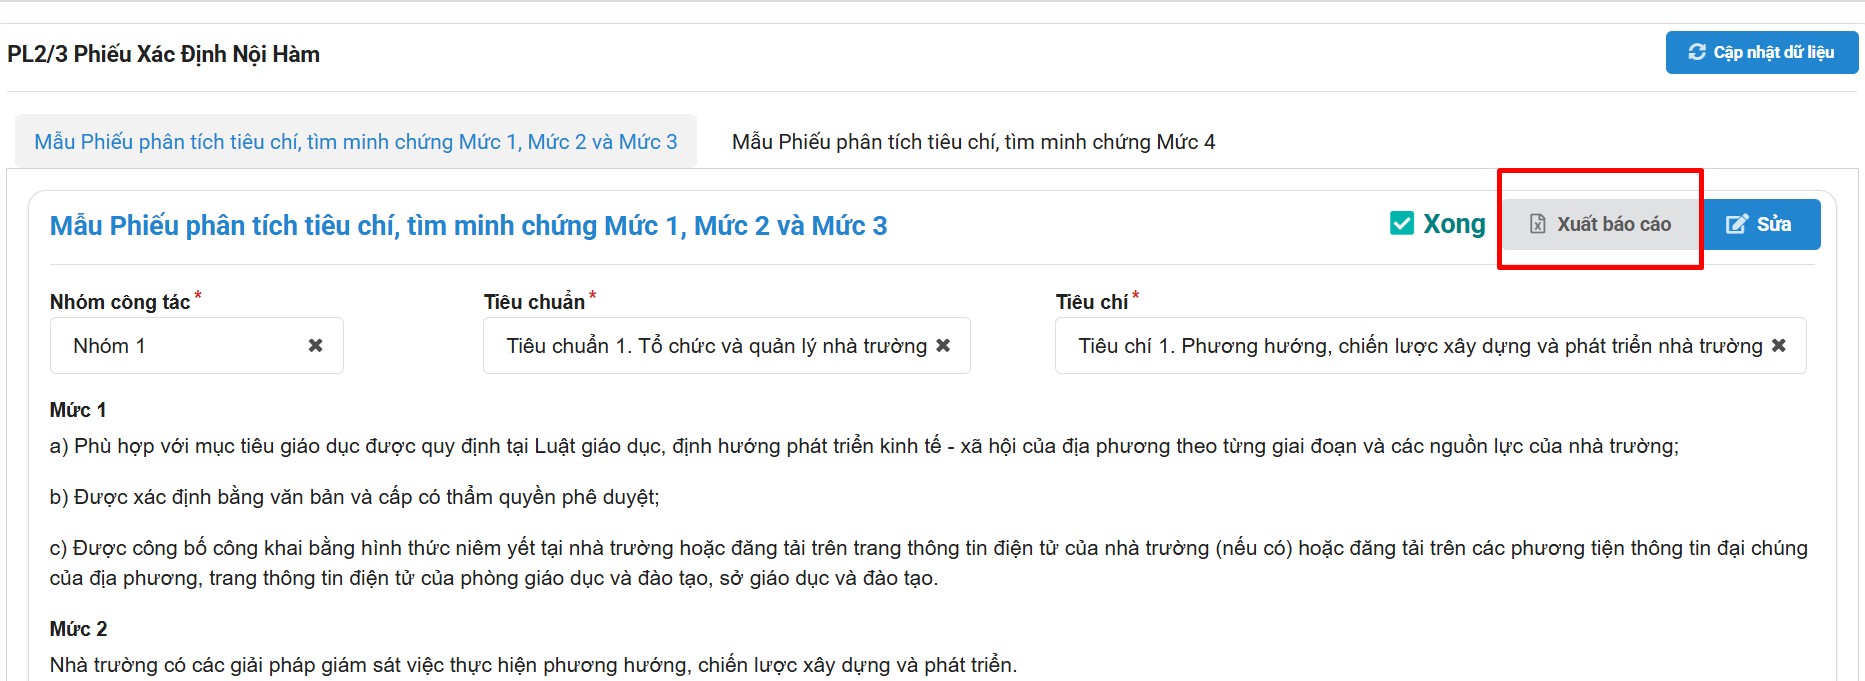Click the refresh icon in Cập nhật dữ liệu
The image size is (1865, 681).
tap(1697, 52)
